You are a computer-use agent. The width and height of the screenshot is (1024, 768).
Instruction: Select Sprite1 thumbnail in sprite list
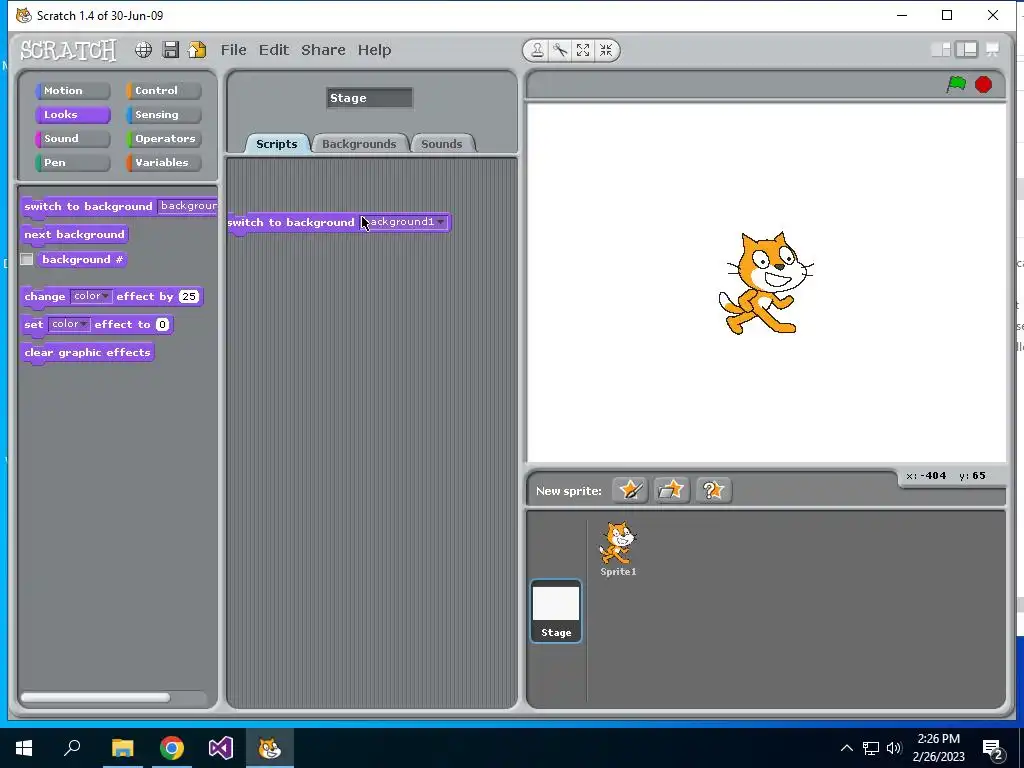[x=618, y=549]
